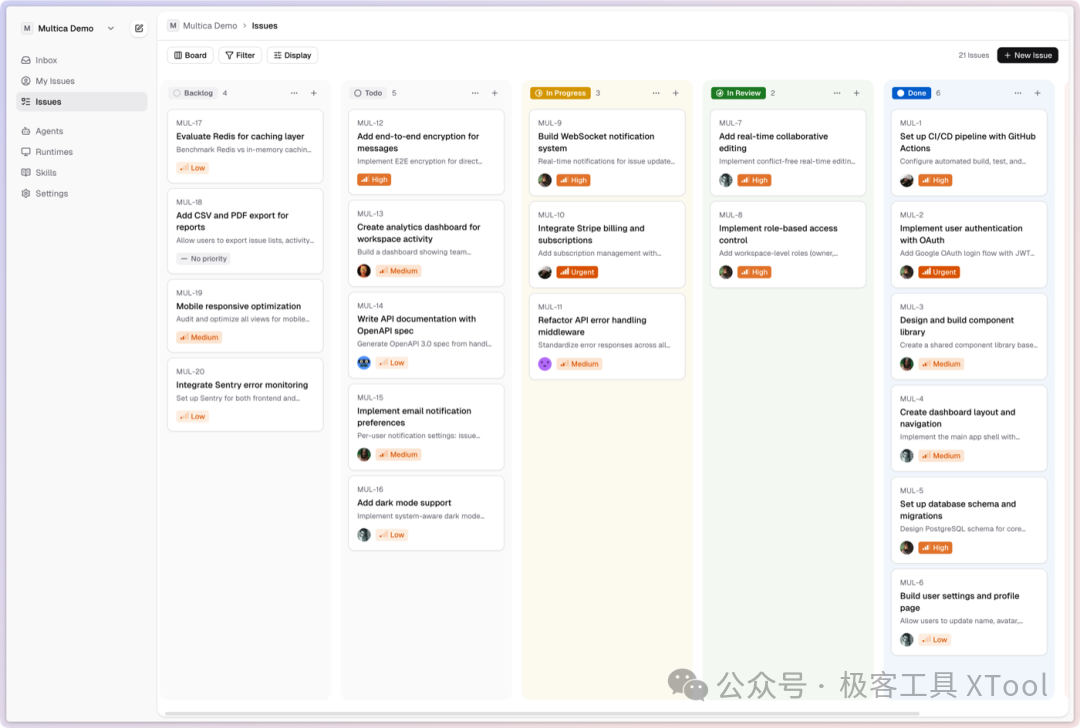Viewport: 1080px width, 728px height.
Task: Open Settings from the sidebar
Action: pyautogui.click(x=81, y=194)
